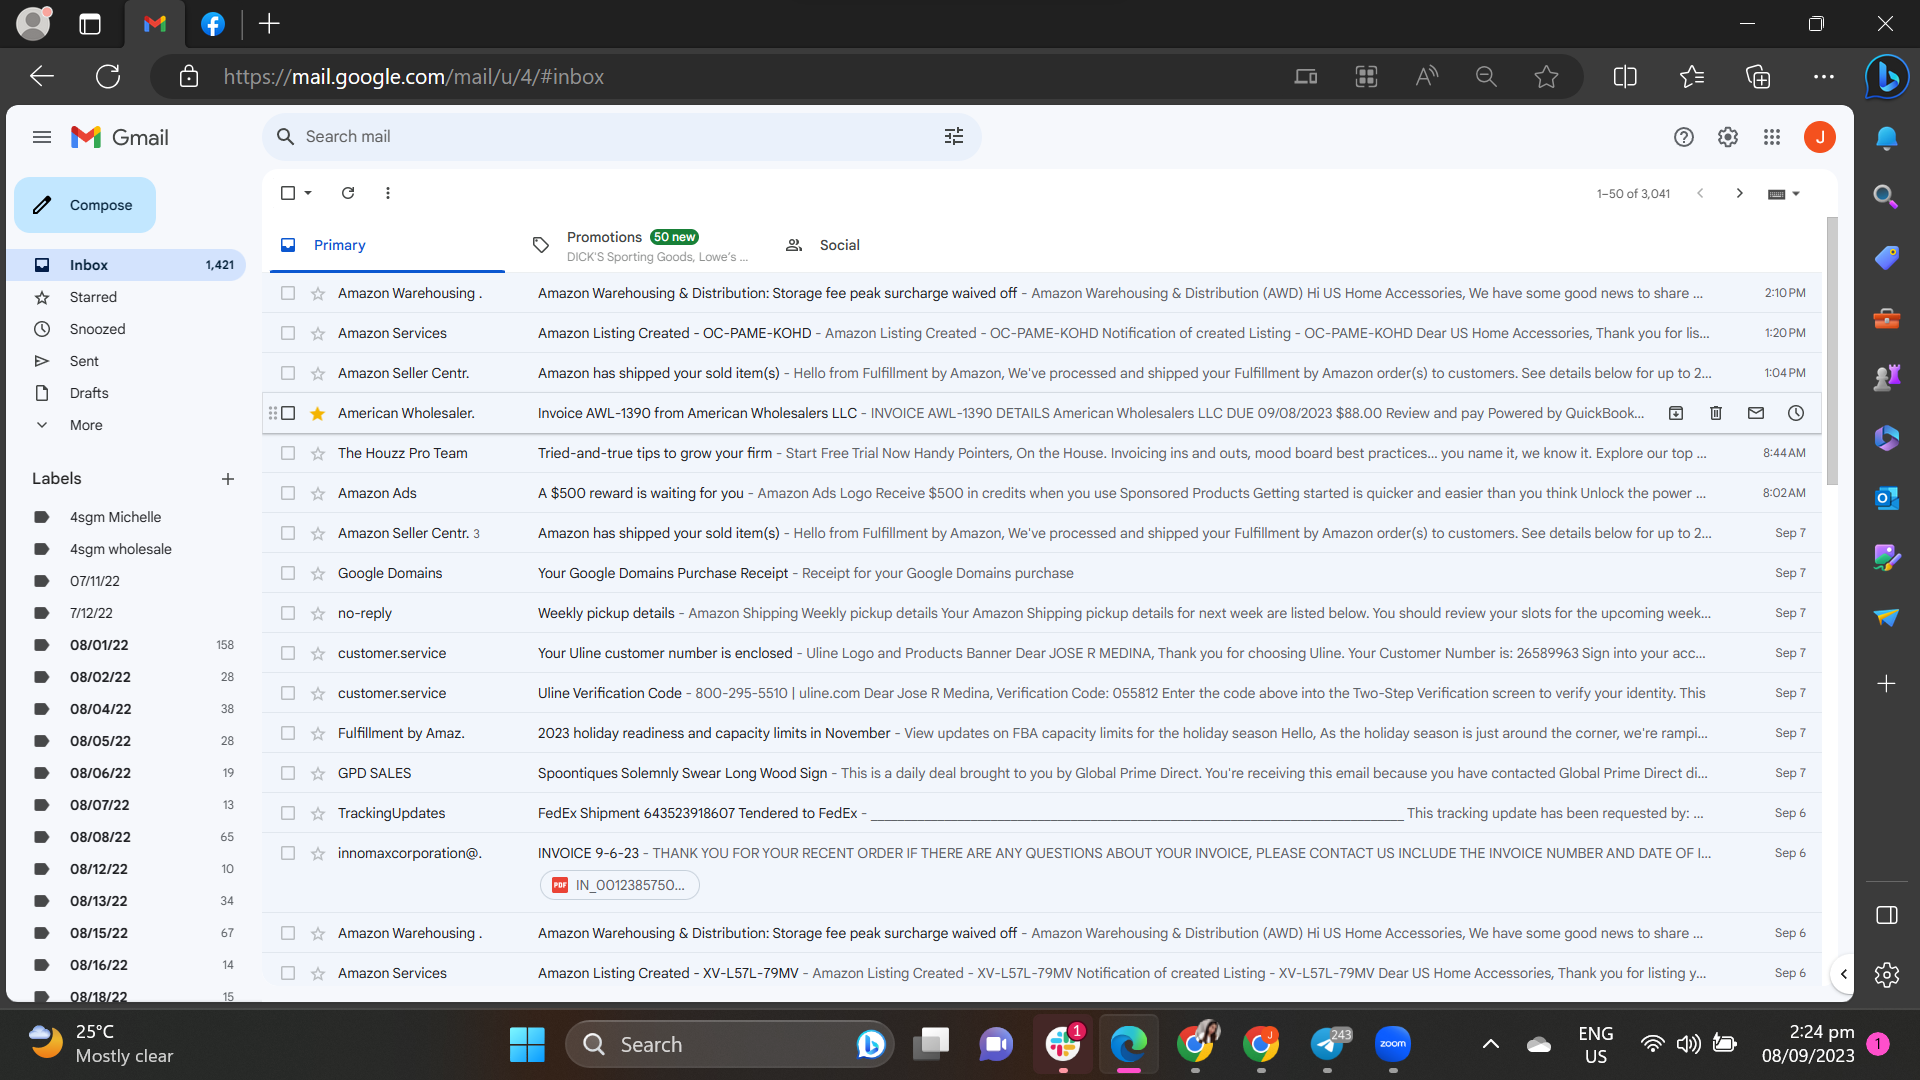This screenshot has height=1080, width=1920.
Task: Mark American Wholesalers email as unread
Action: [x=1756, y=413]
